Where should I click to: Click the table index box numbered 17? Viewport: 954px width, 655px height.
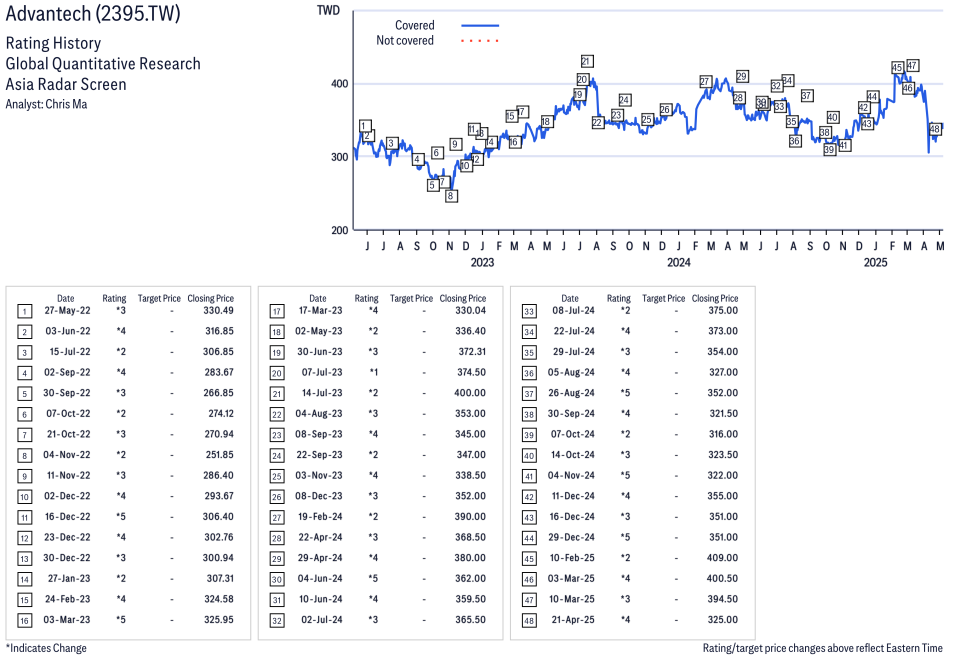click(x=277, y=311)
